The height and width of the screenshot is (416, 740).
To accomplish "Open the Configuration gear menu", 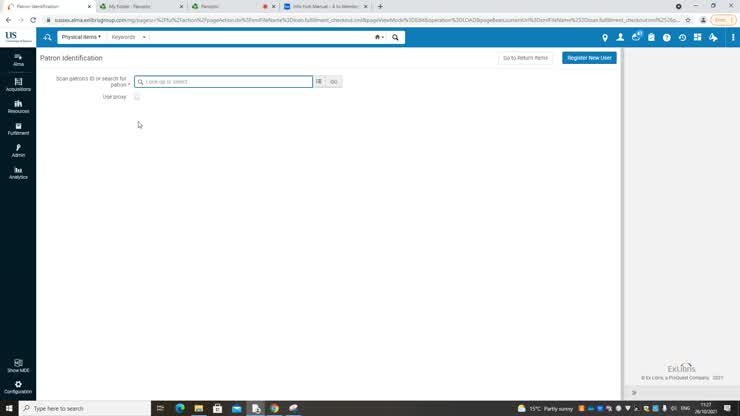I will 18,386.
